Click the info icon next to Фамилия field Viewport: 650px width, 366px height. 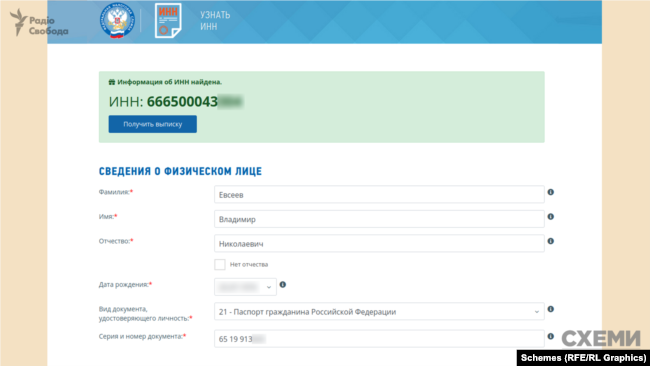click(551, 192)
